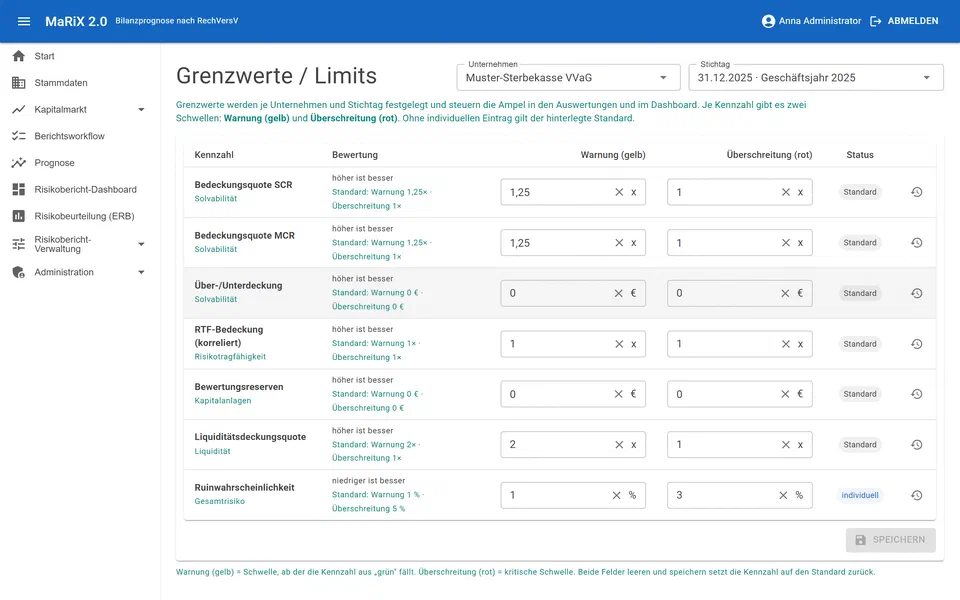Click the MaRiX 2.0 title

click(76, 21)
